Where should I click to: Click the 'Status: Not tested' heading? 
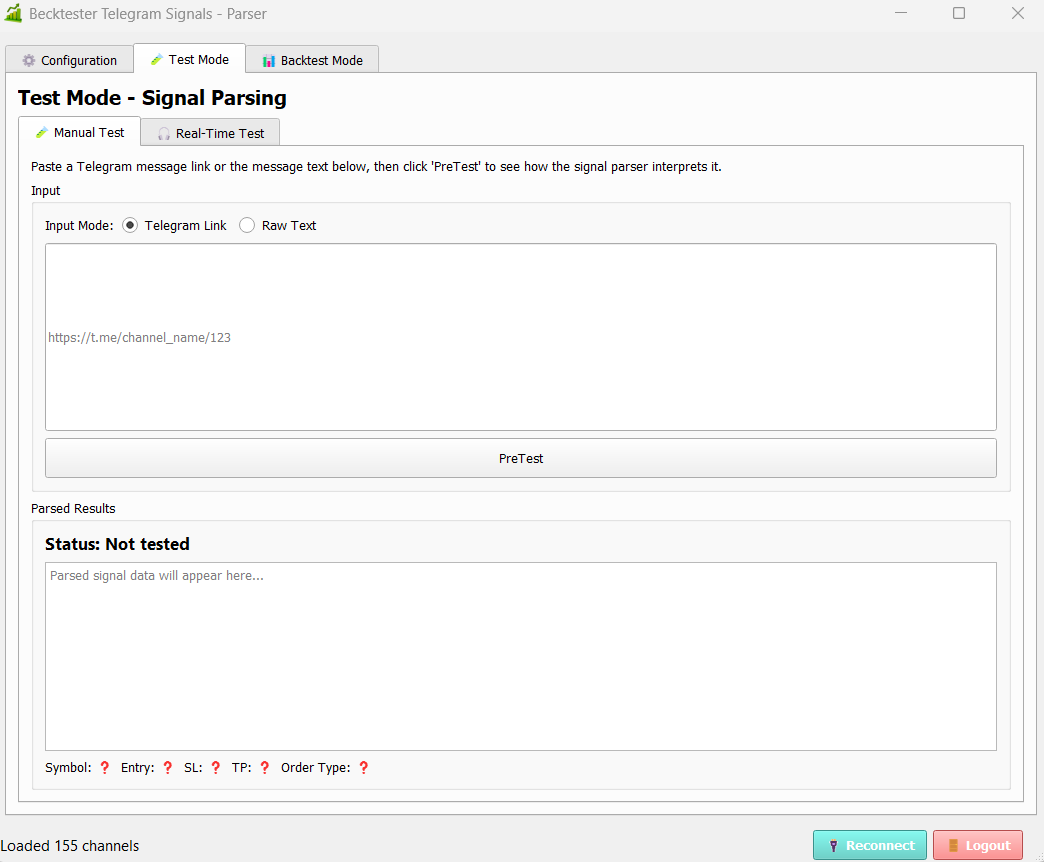click(x=117, y=544)
